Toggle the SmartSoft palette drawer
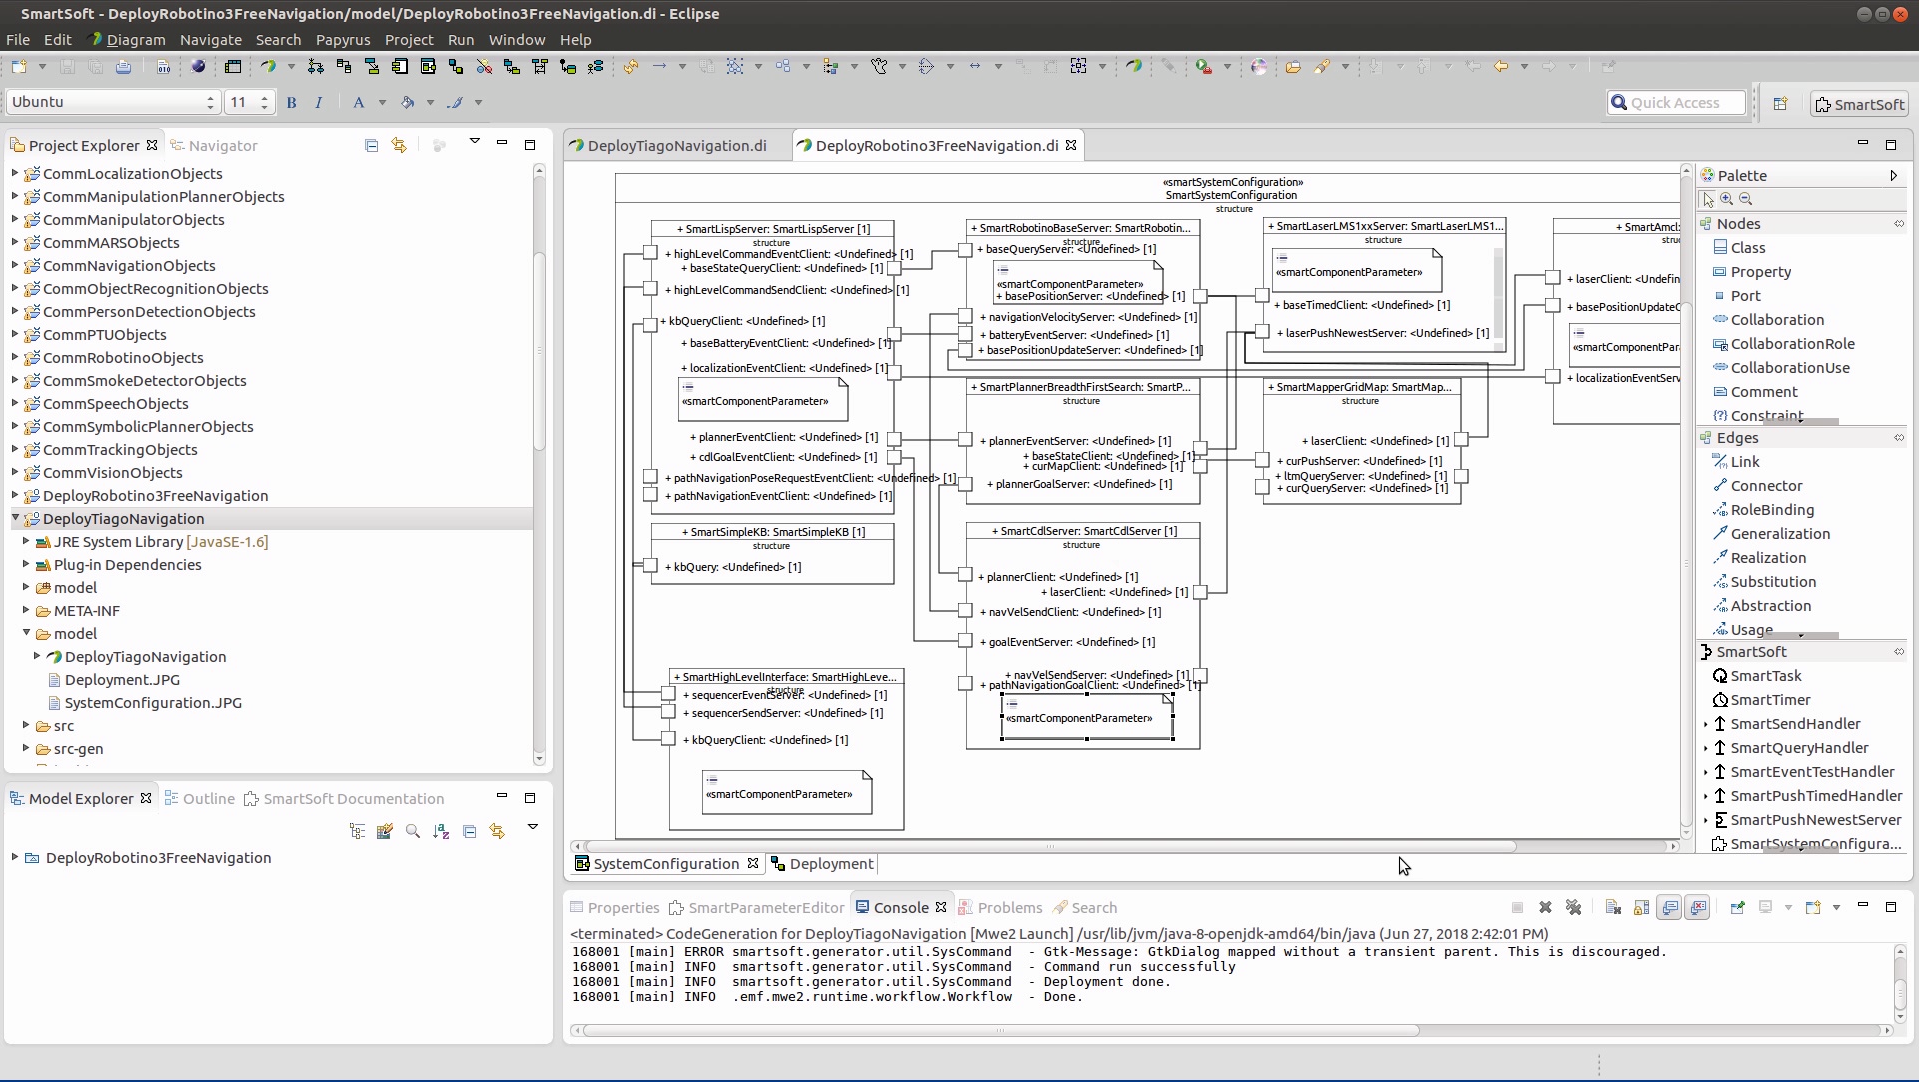The width and height of the screenshot is (1919, 1082). (x=1751, y=652)
